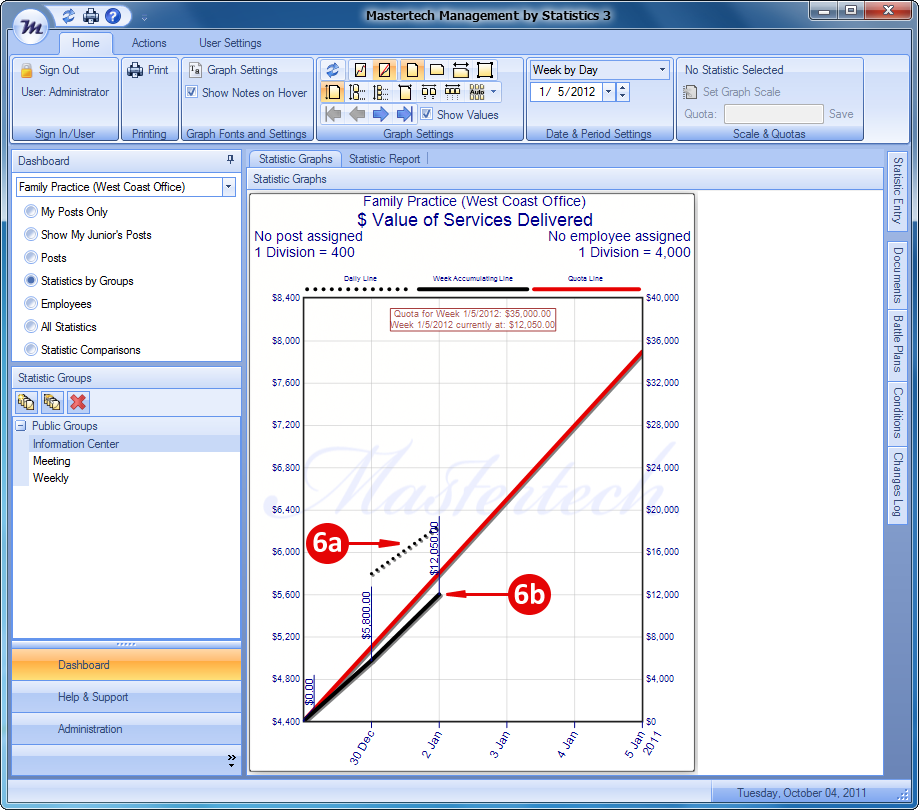The image size is (919, 810).
Task: Select portrait page layout icon
Action: pos(412,70)
